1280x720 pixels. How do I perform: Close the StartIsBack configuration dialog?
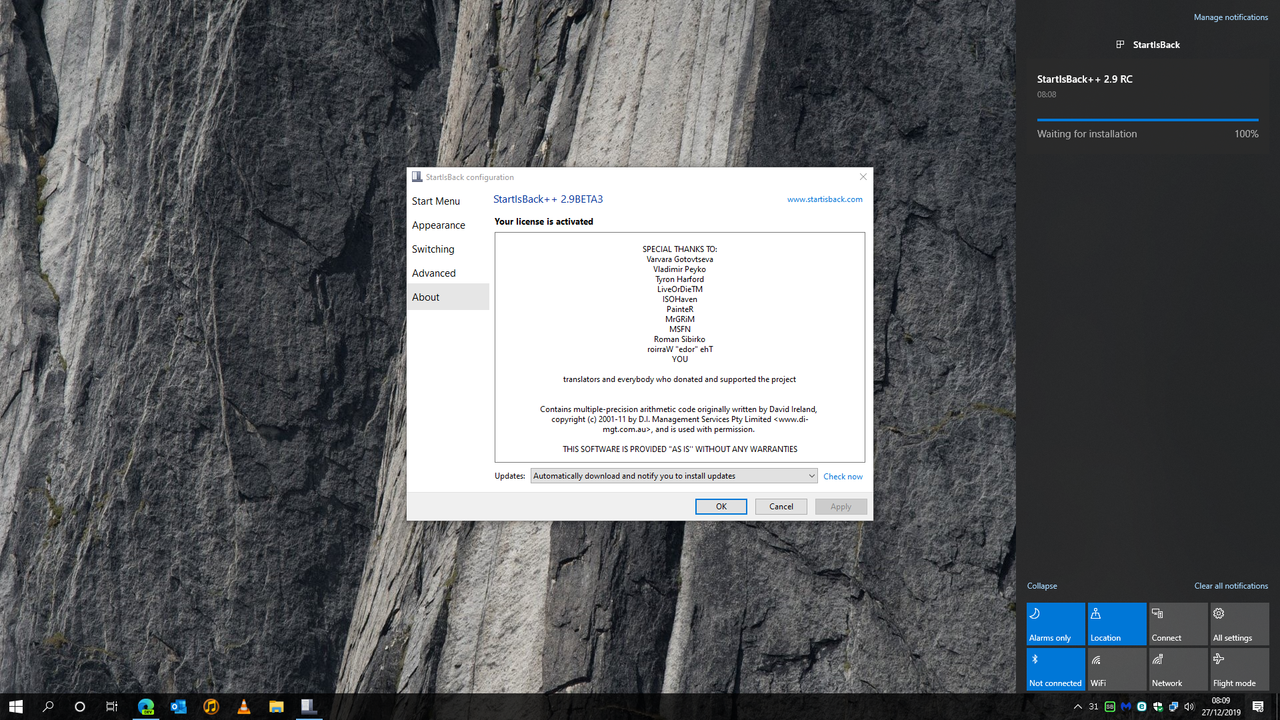(x=863, y=177)
